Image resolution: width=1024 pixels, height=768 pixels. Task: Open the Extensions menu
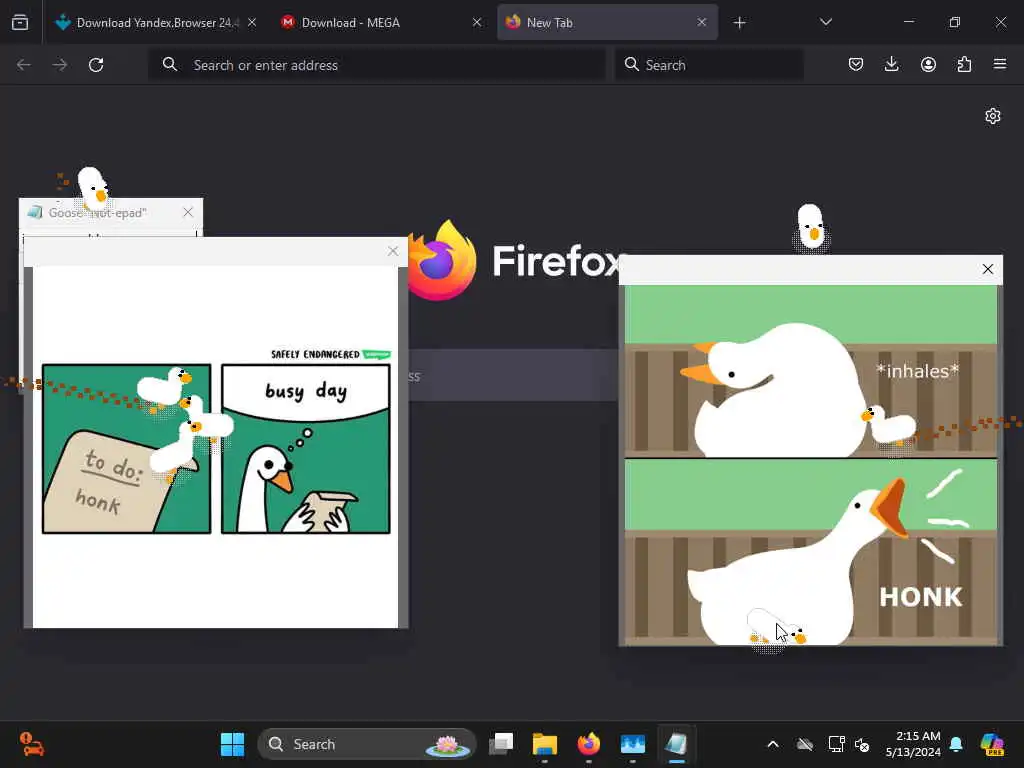pos(964,65)
